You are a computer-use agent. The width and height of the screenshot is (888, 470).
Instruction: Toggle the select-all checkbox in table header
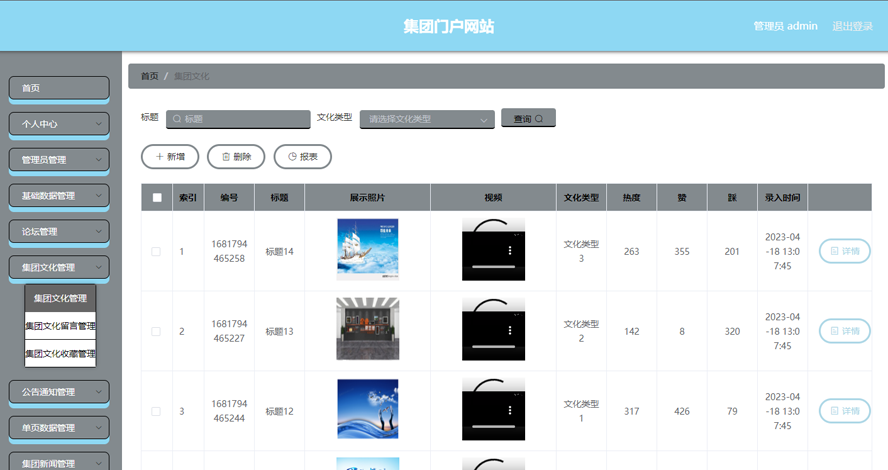click(157, 198)
